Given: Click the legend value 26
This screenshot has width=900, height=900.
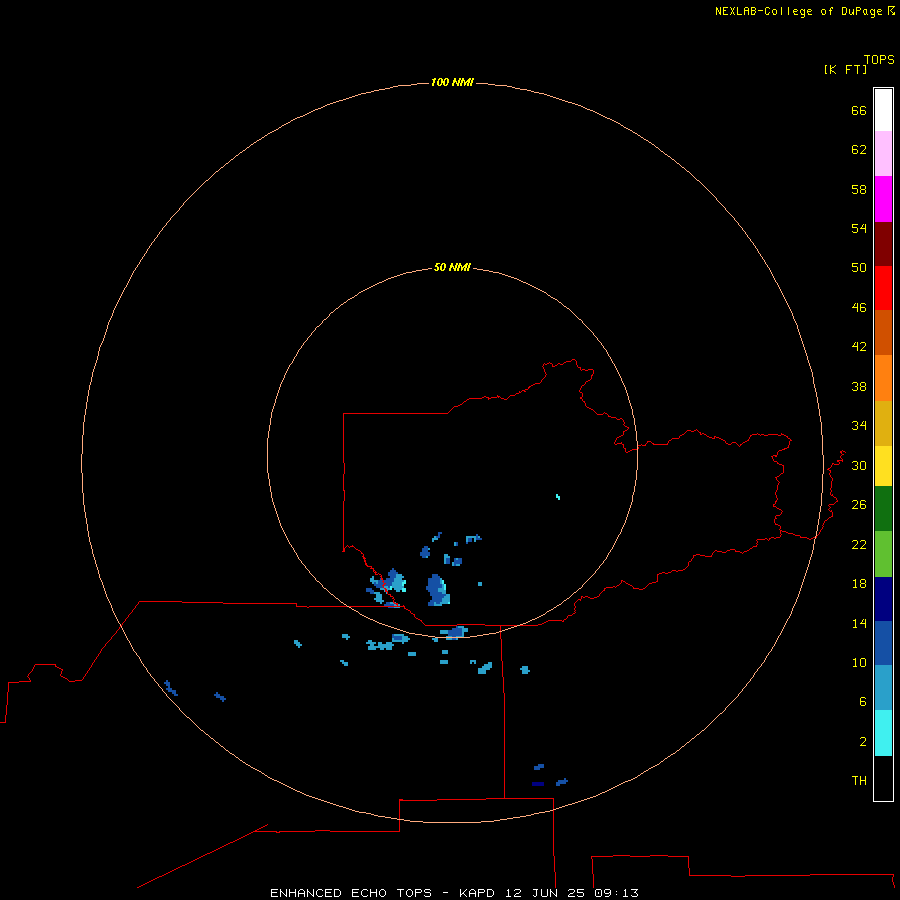Looking at the screenshot, I should [859, 505].
